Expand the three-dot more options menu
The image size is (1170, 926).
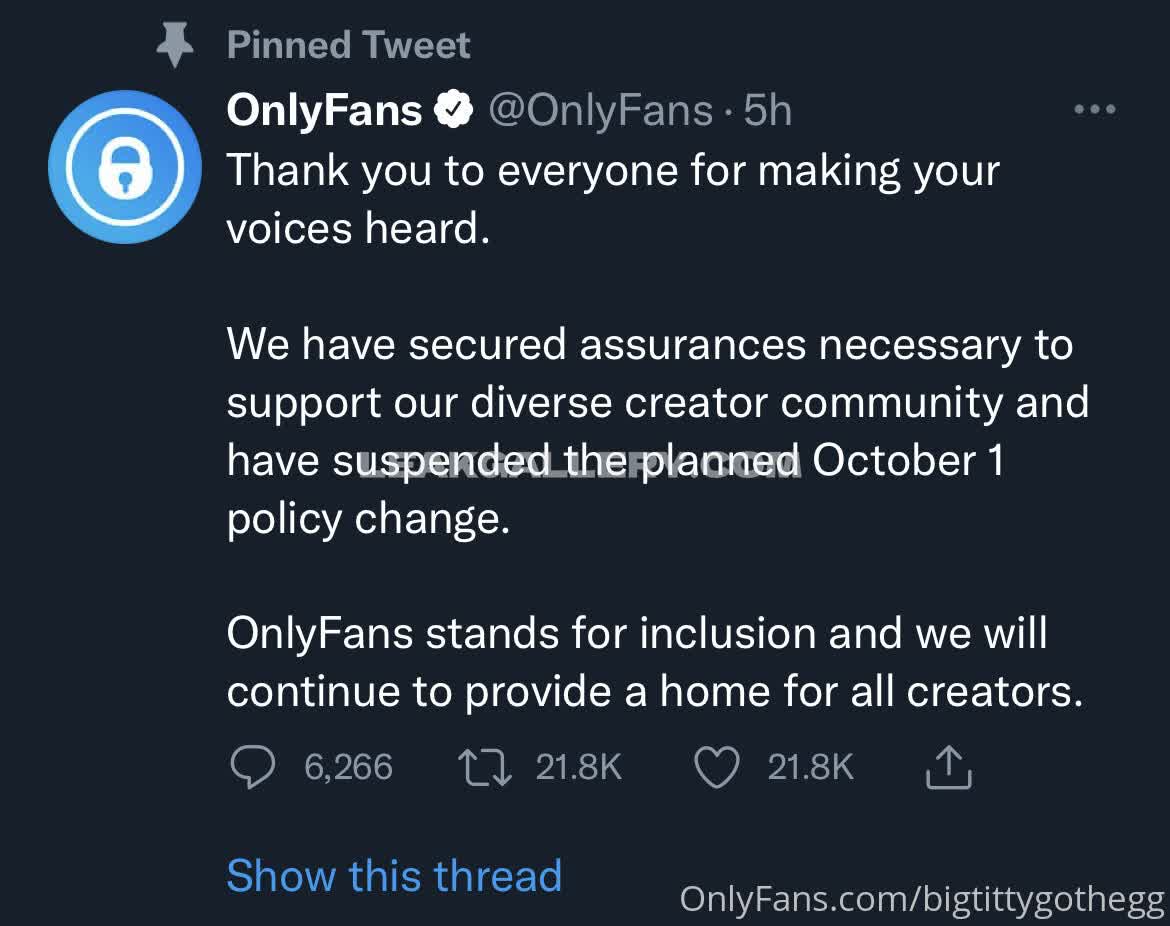pyautogui.click(x=1094, y=110)
